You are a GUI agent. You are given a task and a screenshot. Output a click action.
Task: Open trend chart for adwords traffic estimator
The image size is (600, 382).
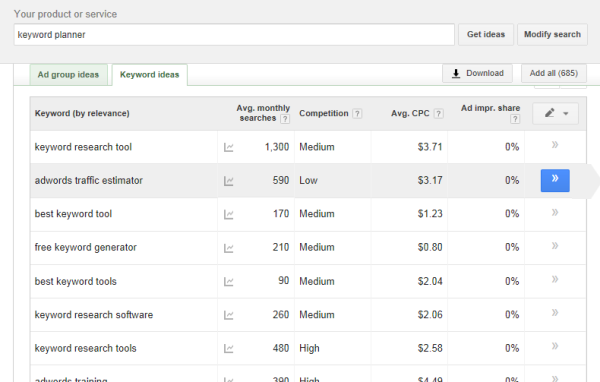(228, 181)
